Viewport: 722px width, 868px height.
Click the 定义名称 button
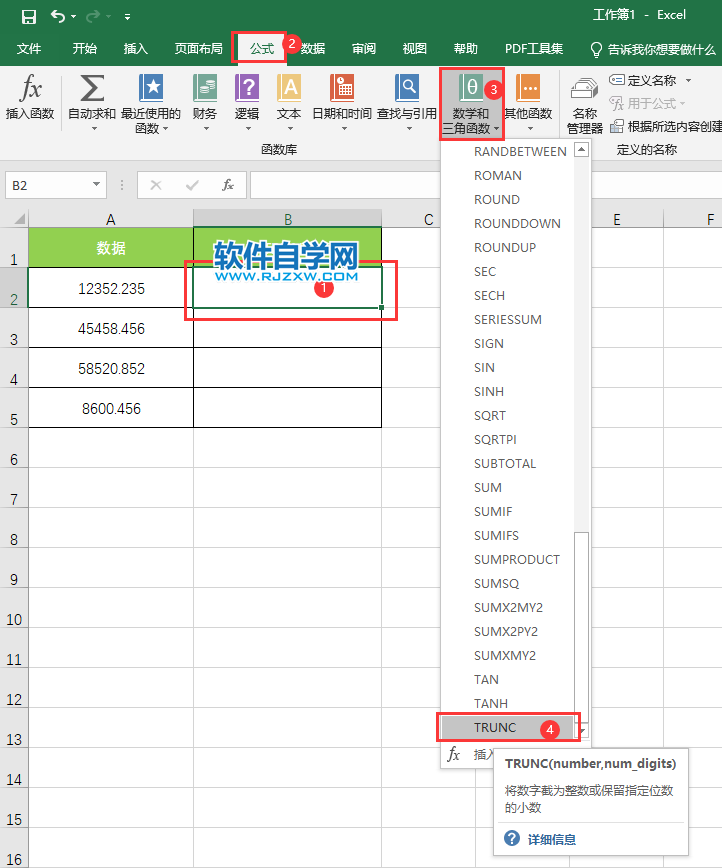point(642,80)
